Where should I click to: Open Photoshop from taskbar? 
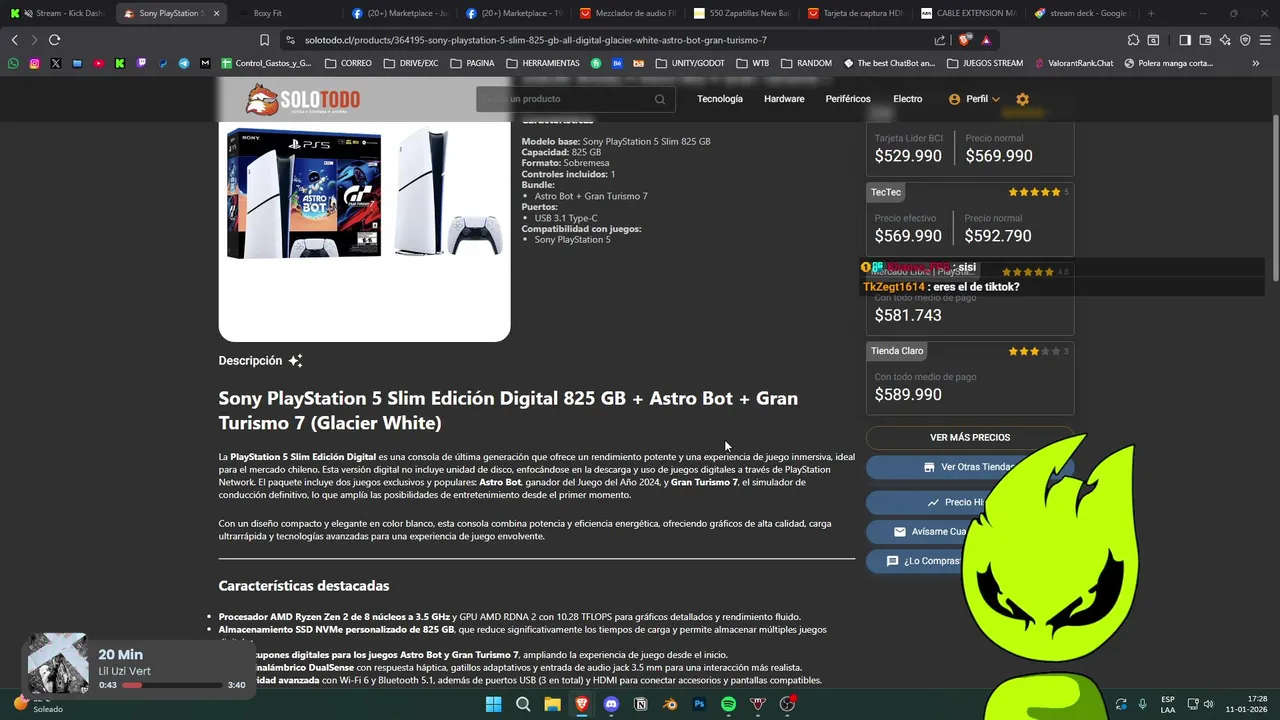point(699,704)
